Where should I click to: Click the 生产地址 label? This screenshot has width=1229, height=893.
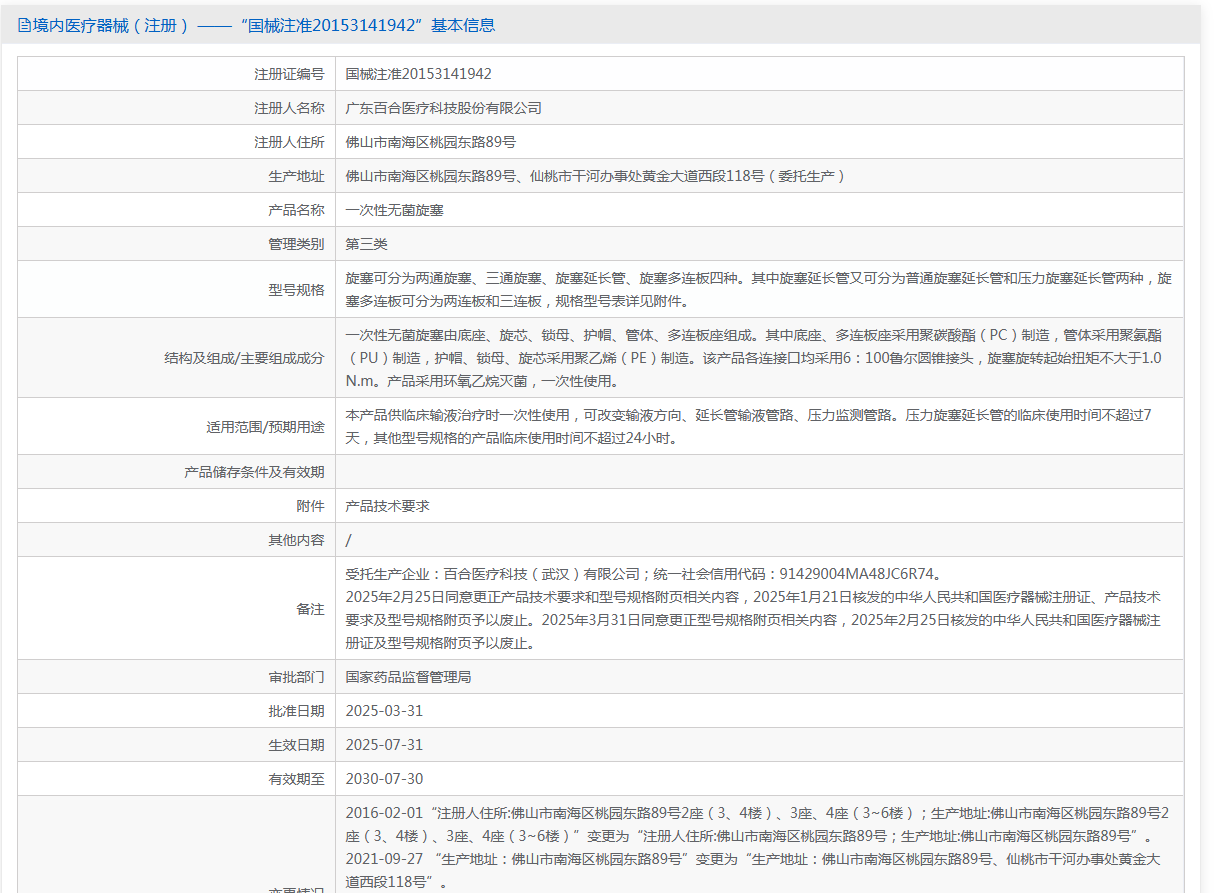click(296, 176)
